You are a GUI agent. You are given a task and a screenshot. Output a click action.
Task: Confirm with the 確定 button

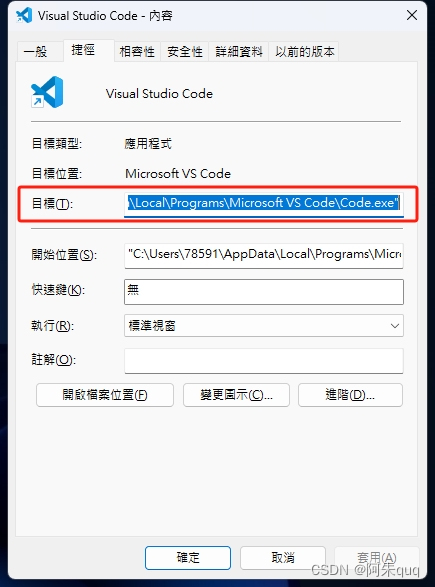point(188,558)
